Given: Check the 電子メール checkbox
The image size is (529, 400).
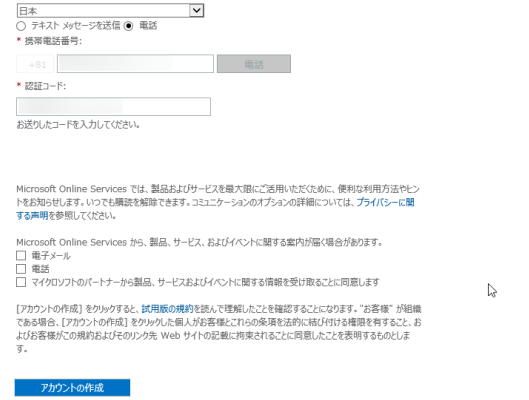Looking at the screenshot, I should pyautogui.click(x=21, y=256).
